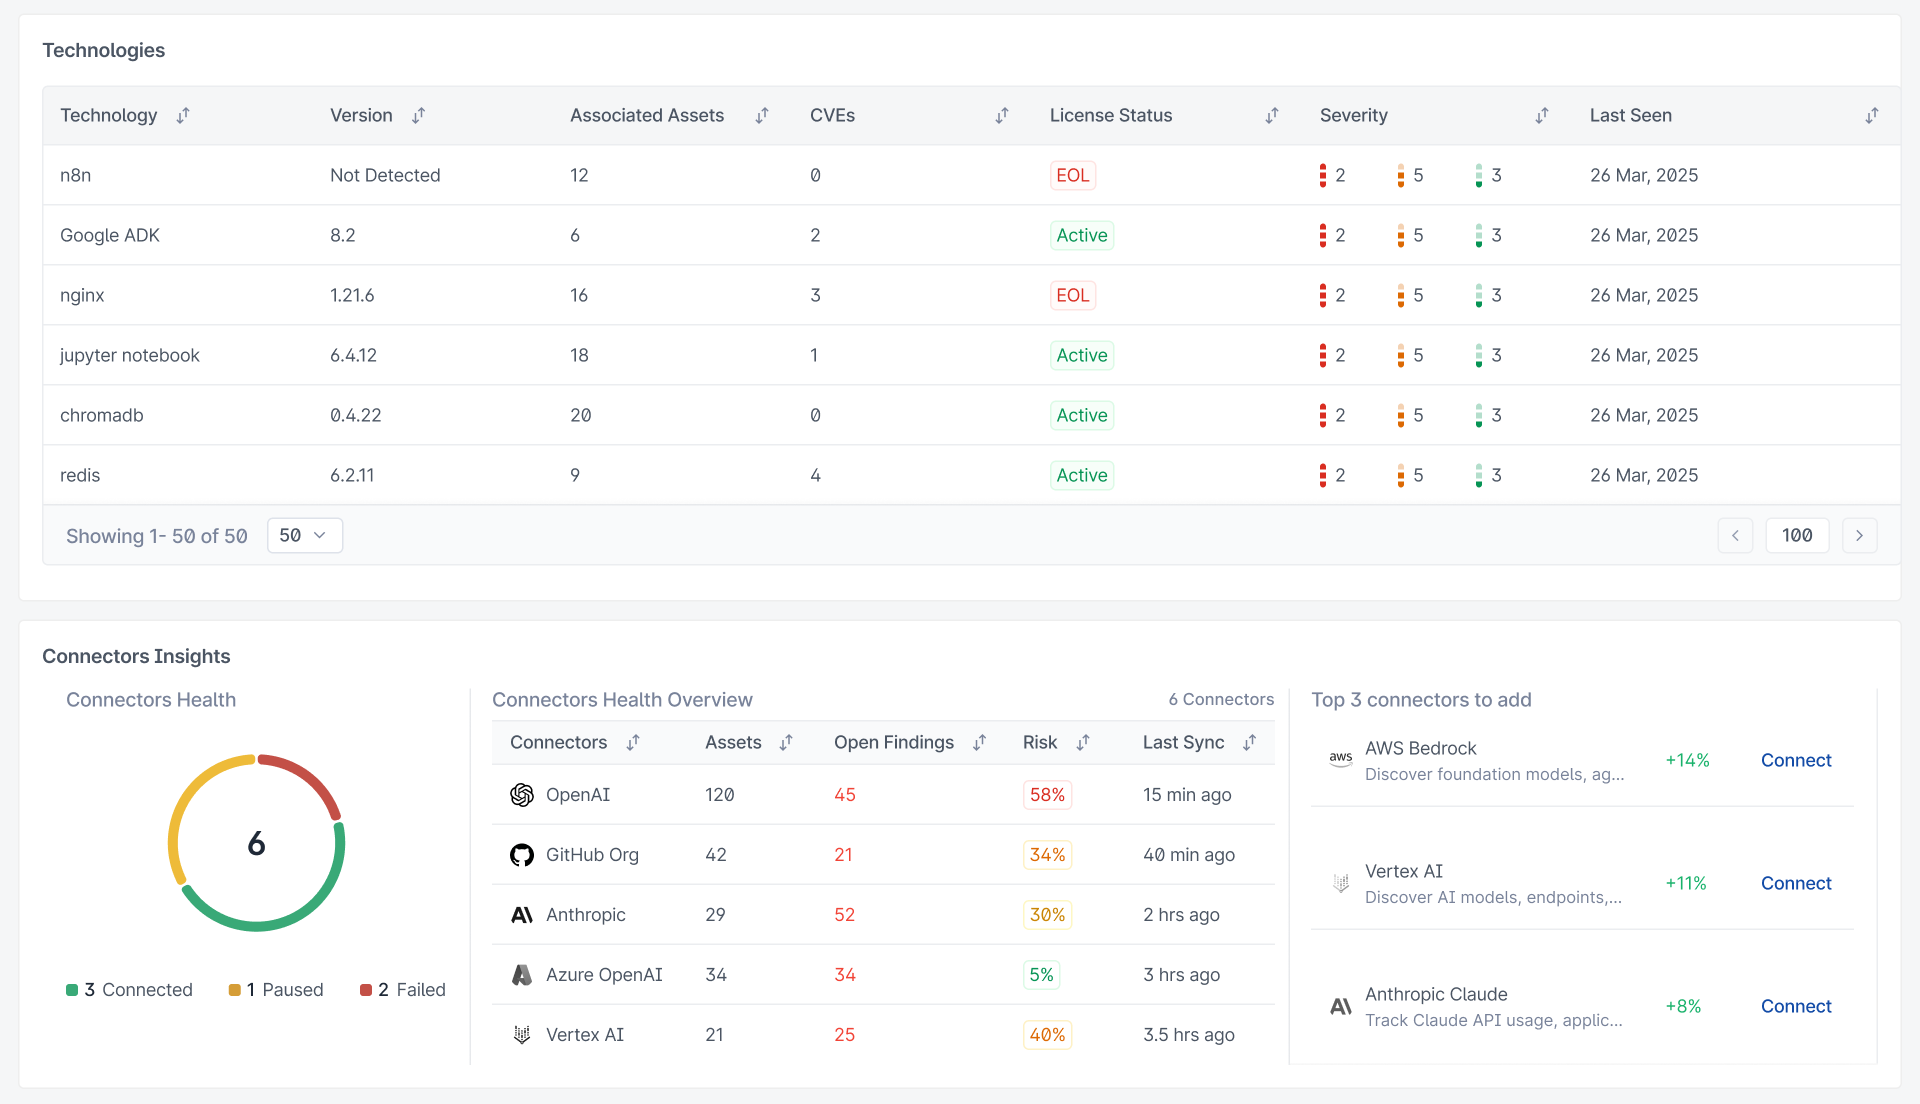The image size is (1920, 1104).
Task: Click EOL license badge for n8n
Action: (x=1073, y=176)
